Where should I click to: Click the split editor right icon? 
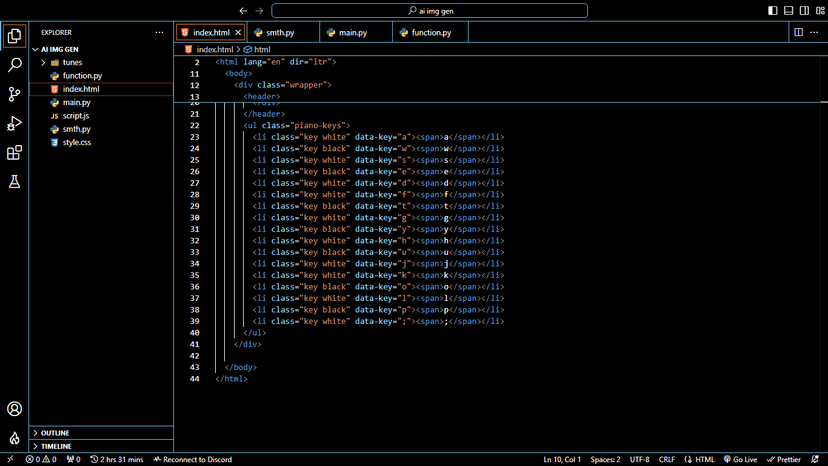tap(798, 32)
